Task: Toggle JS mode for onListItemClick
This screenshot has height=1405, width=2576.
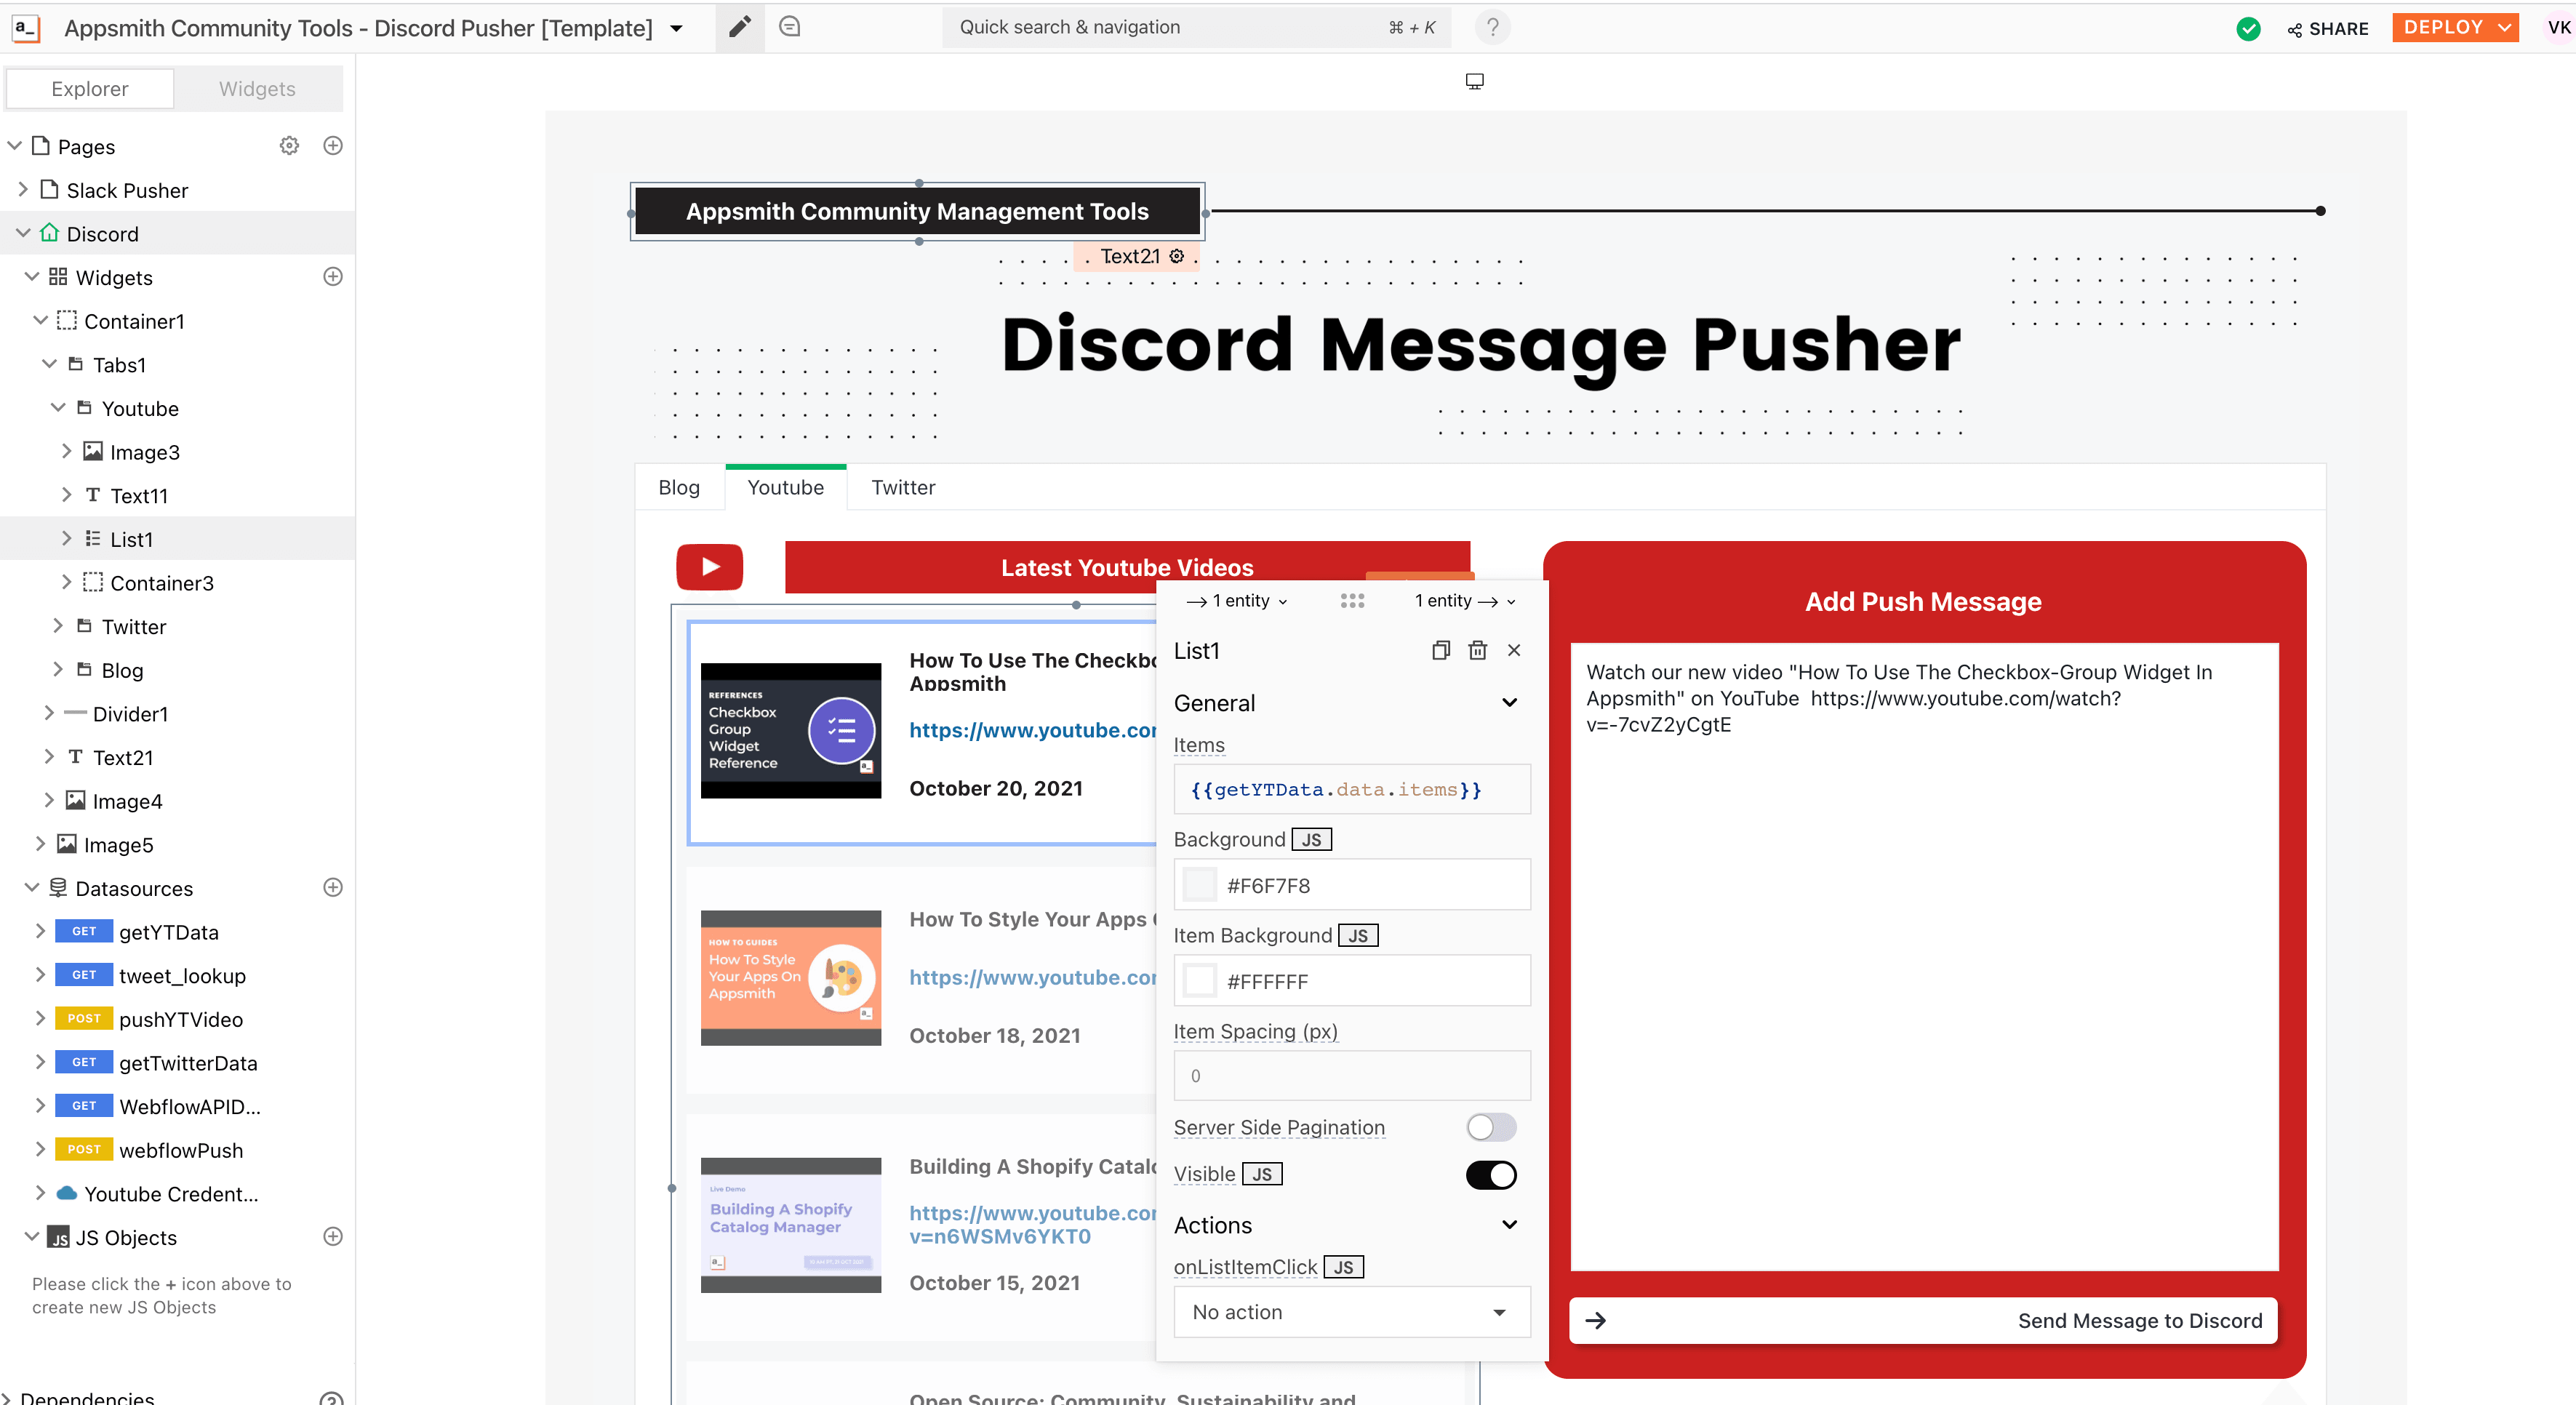Action: pos(1343,1267)
